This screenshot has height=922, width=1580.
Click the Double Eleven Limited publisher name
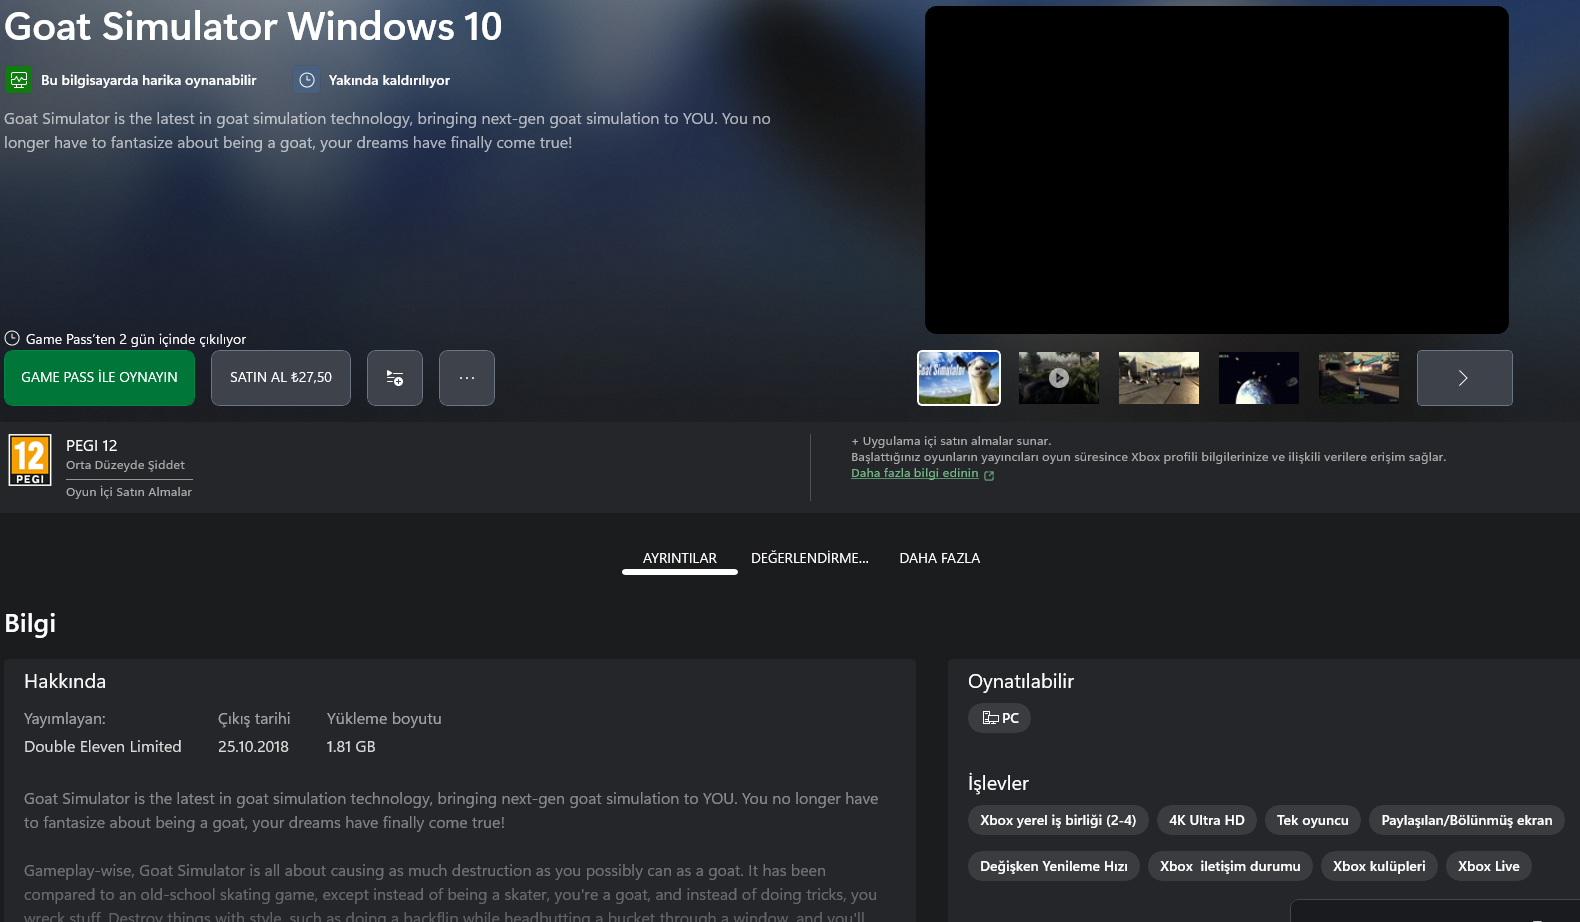(x=103, y=747)
